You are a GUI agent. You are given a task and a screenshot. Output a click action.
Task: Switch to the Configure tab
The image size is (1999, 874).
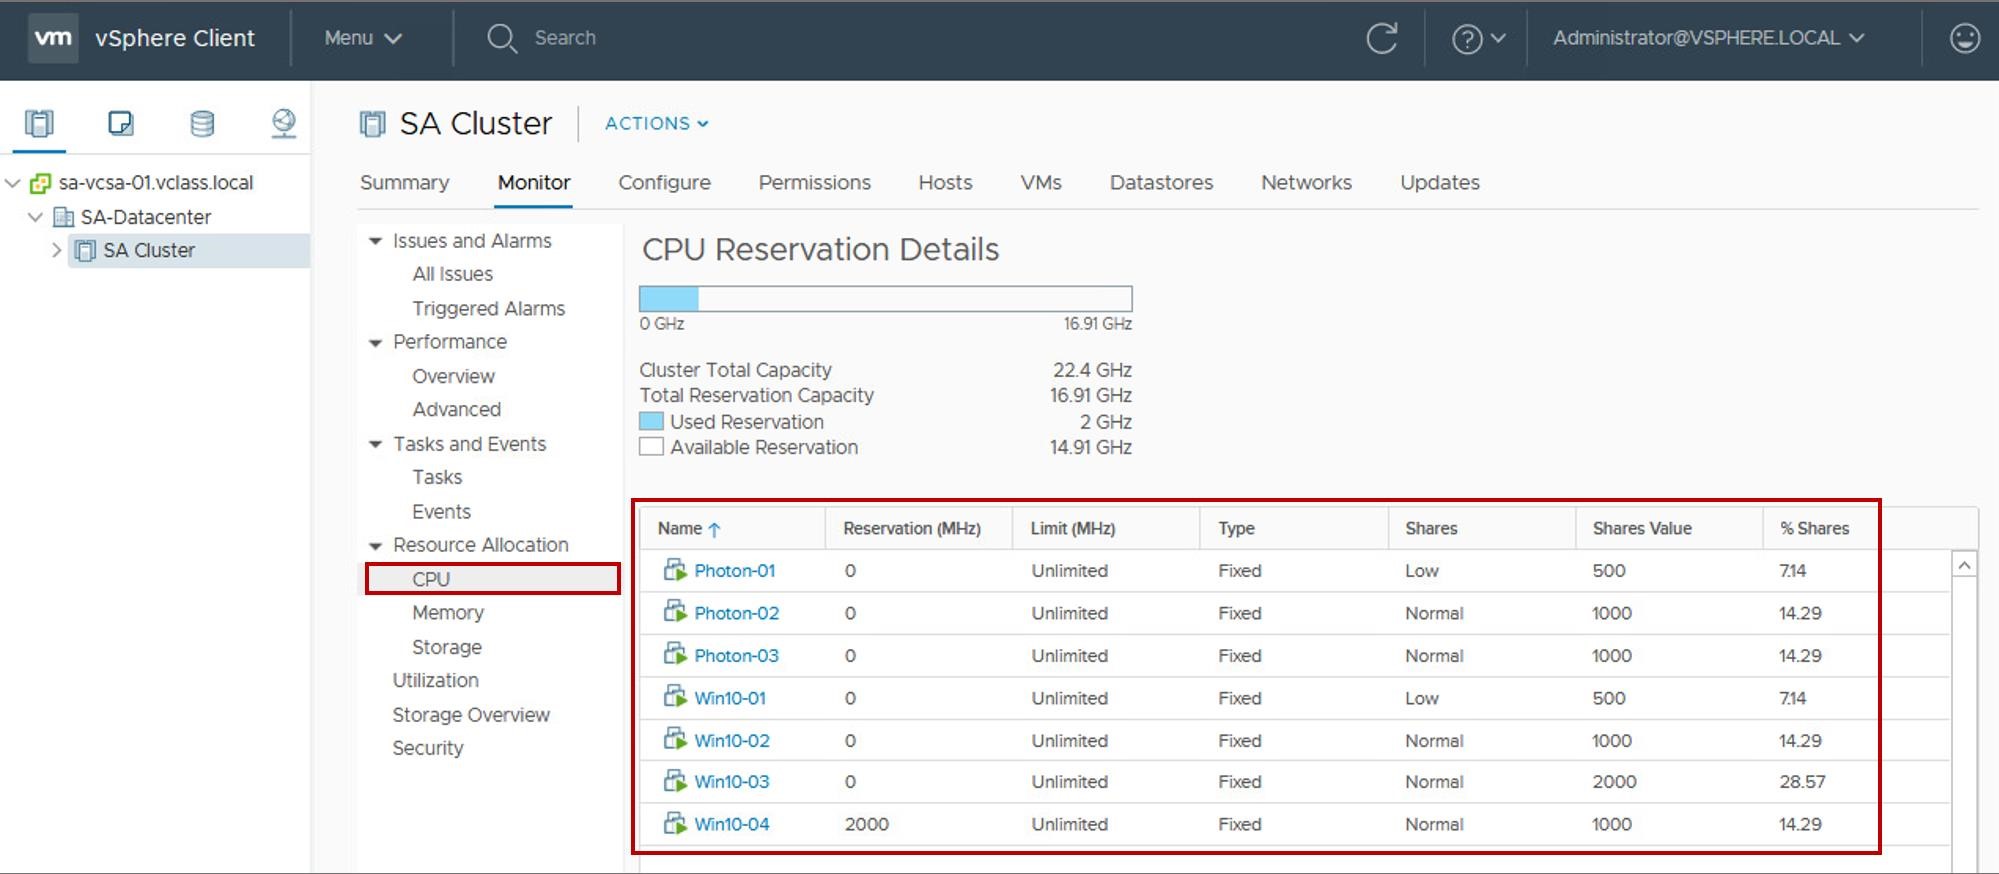coord(664,182)
